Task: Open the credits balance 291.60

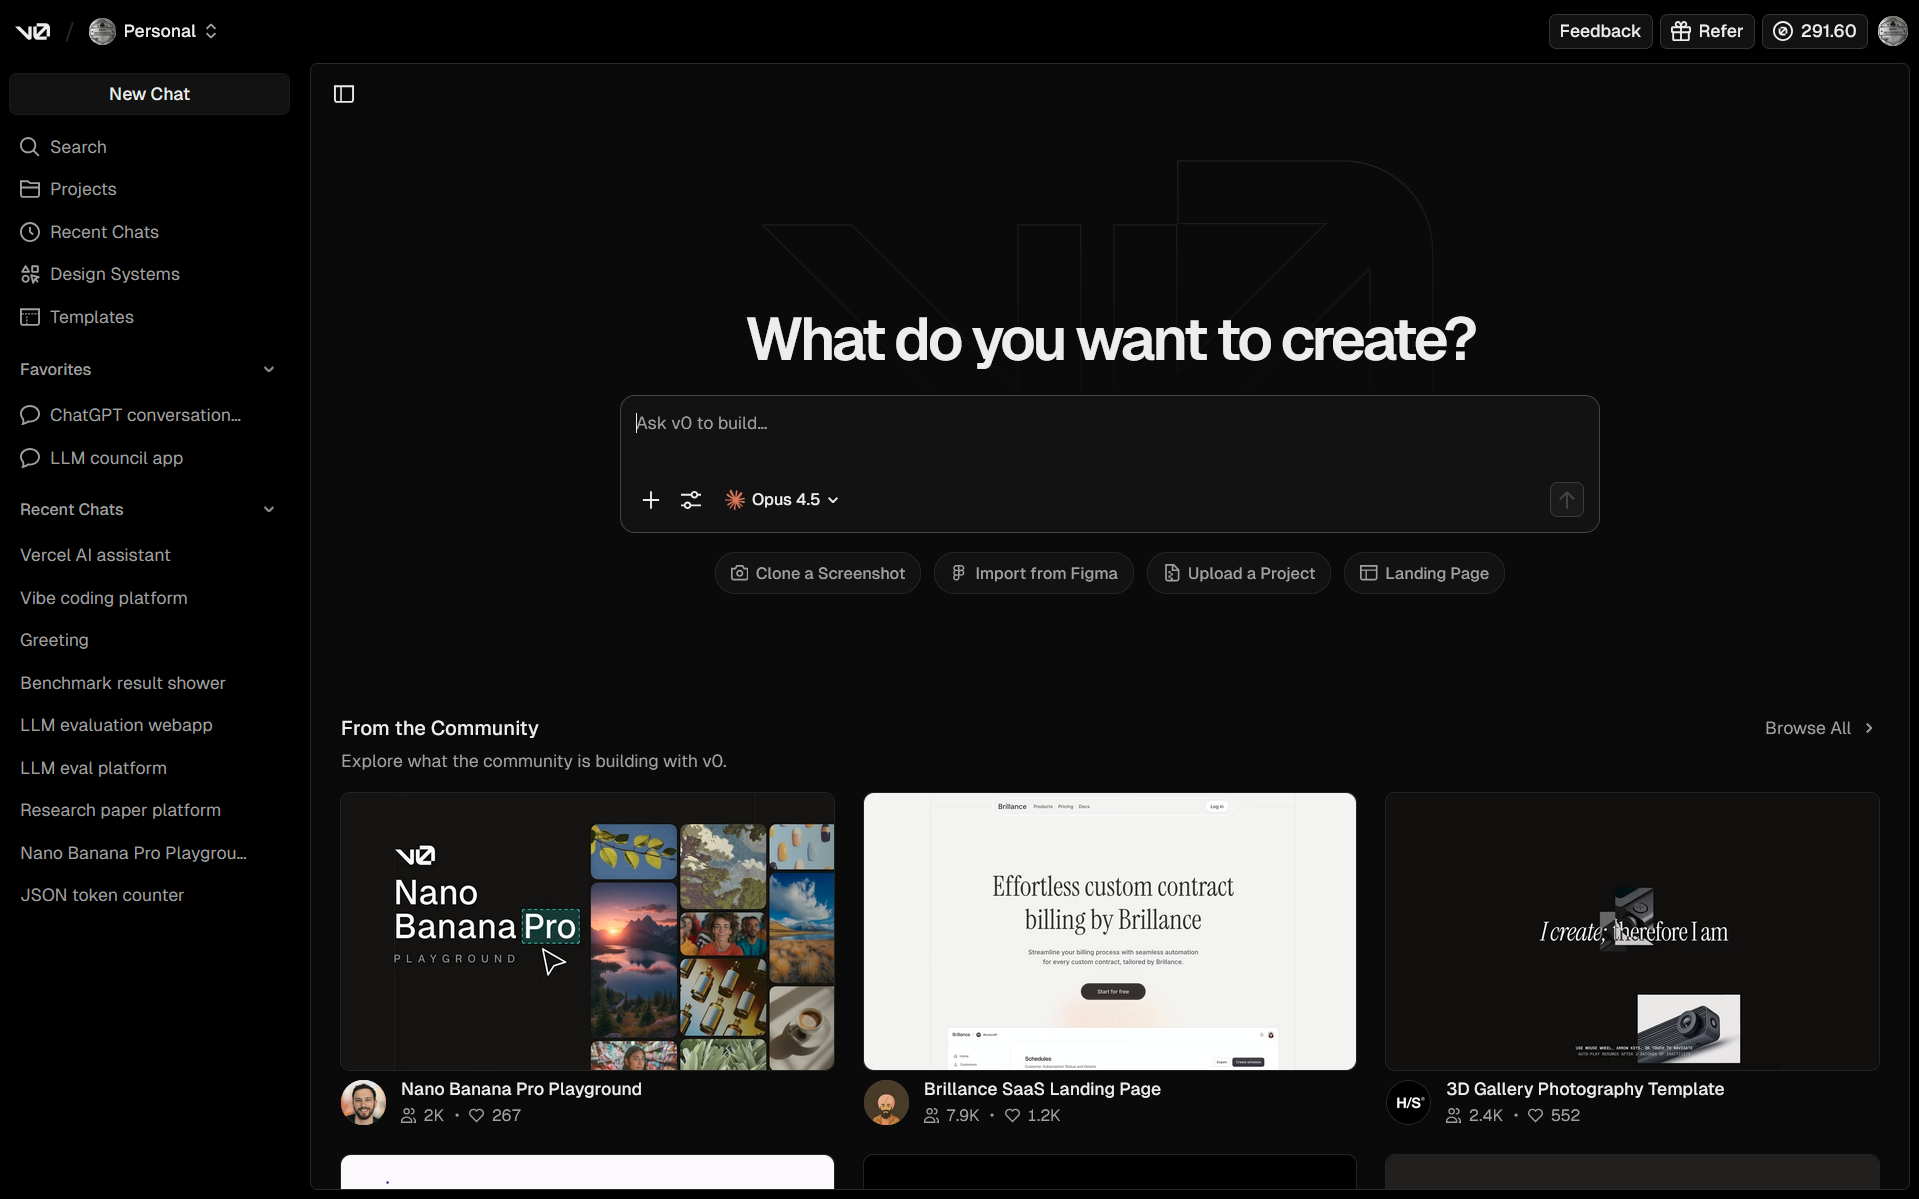Action: [1814, 31]
